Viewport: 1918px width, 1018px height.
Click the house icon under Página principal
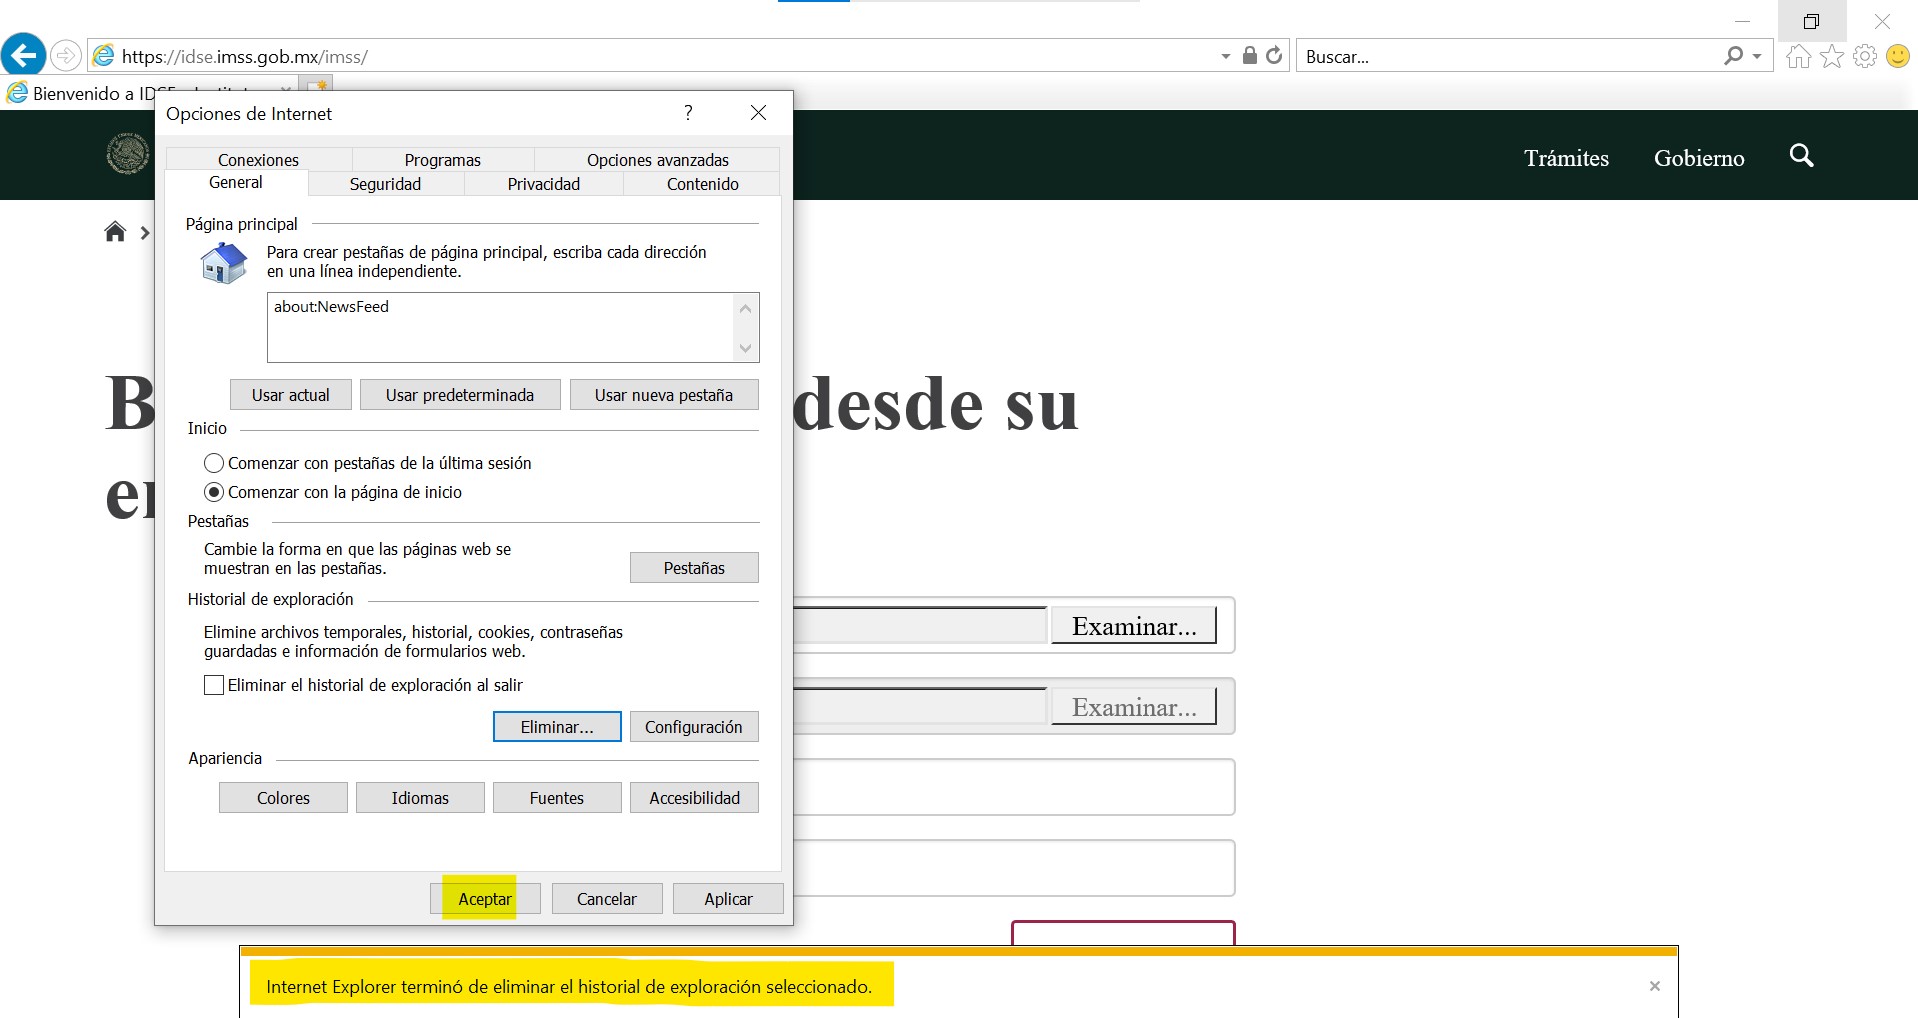tap(224, 263)
